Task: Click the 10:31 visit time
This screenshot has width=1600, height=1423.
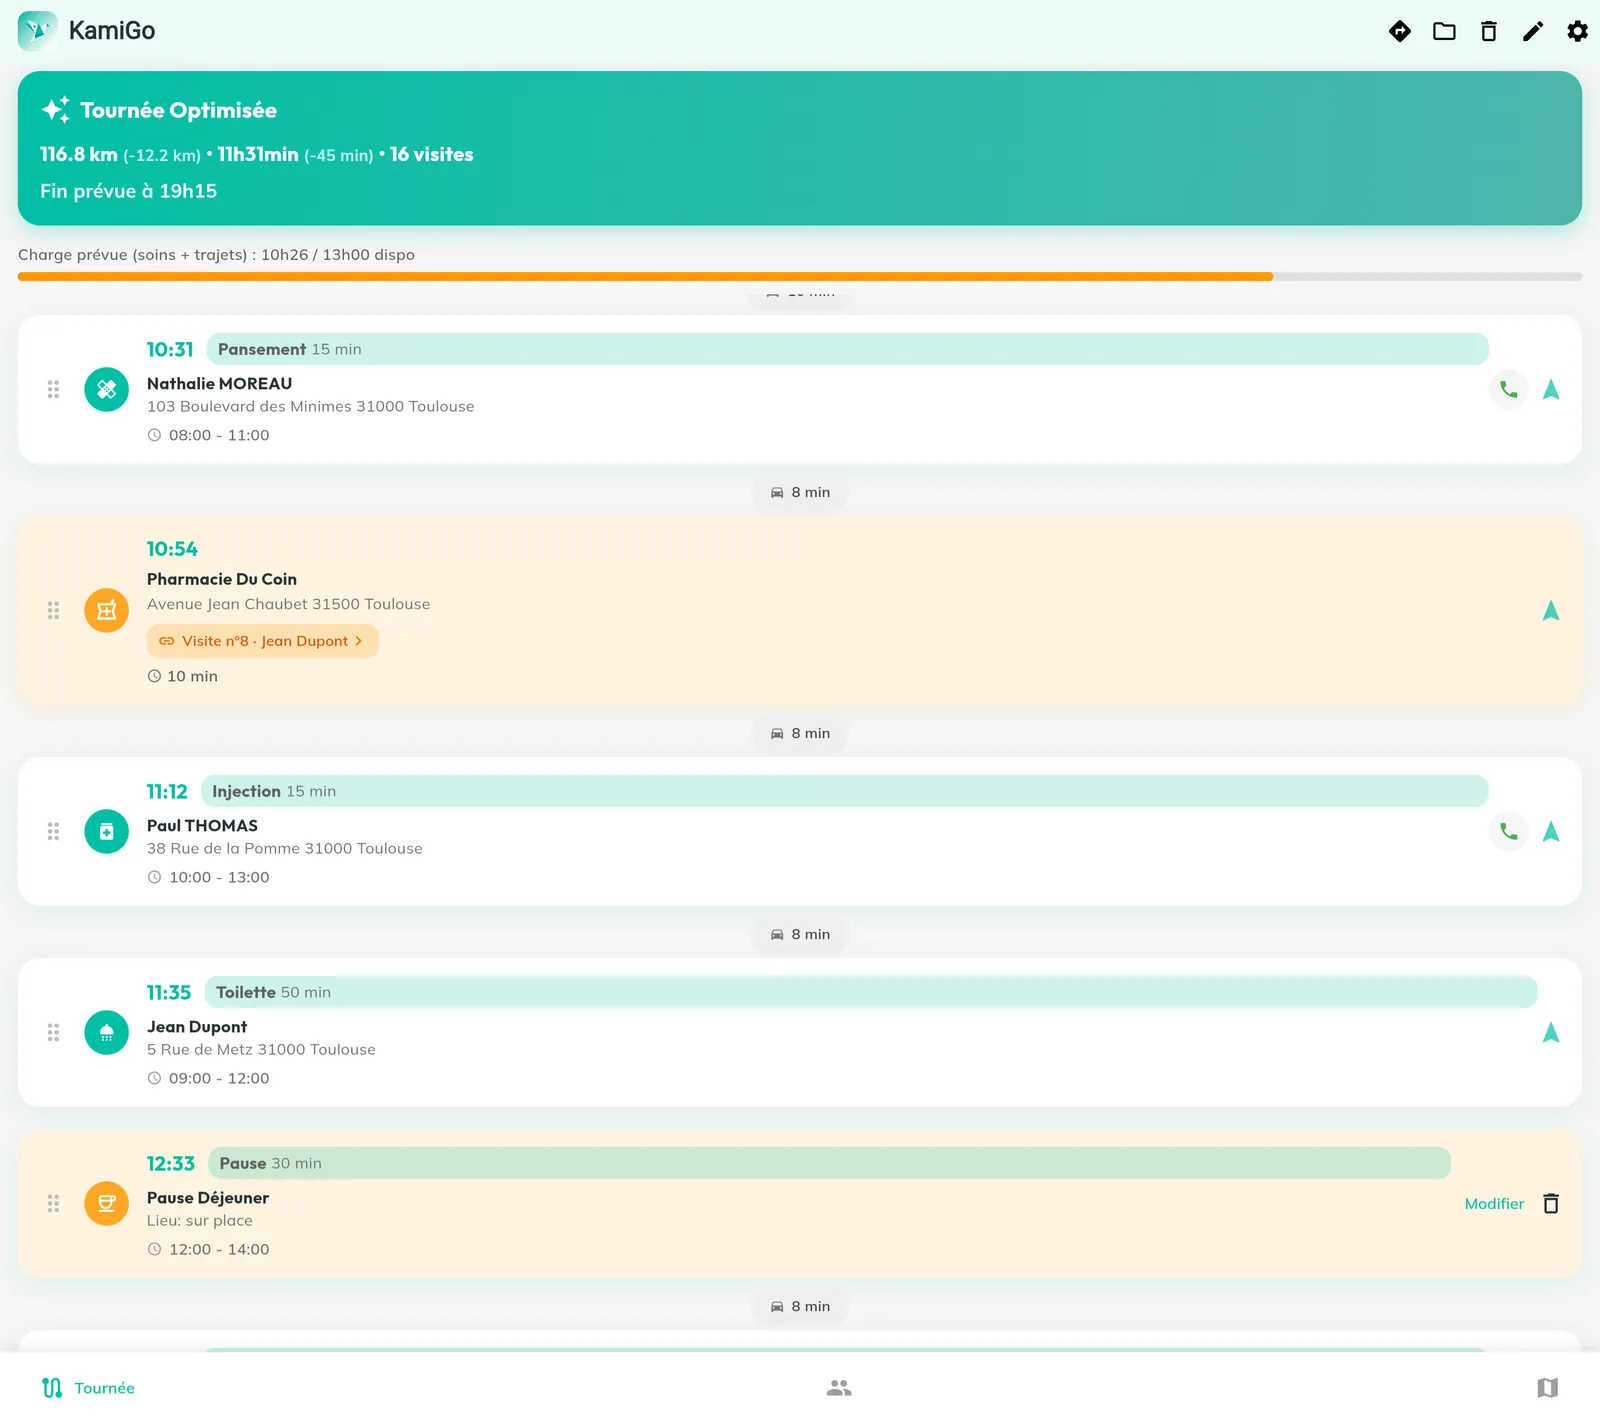Action: click(170, 350)
